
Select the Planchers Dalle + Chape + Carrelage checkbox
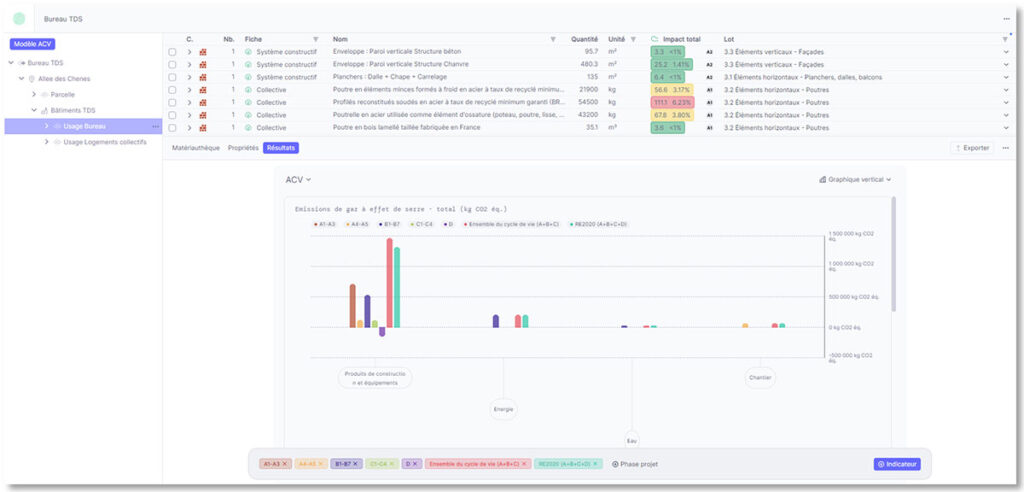pos(173,77)
